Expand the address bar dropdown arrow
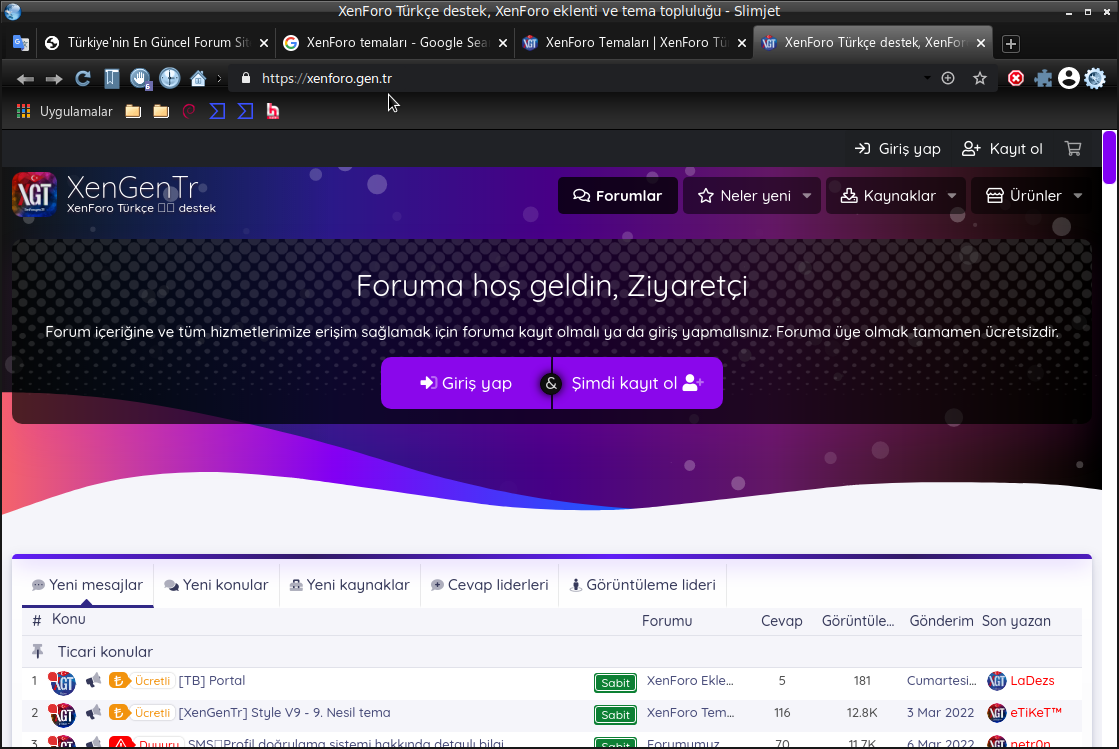The height and width of the screenshot is (749, 1119). (x=927, y=78)
